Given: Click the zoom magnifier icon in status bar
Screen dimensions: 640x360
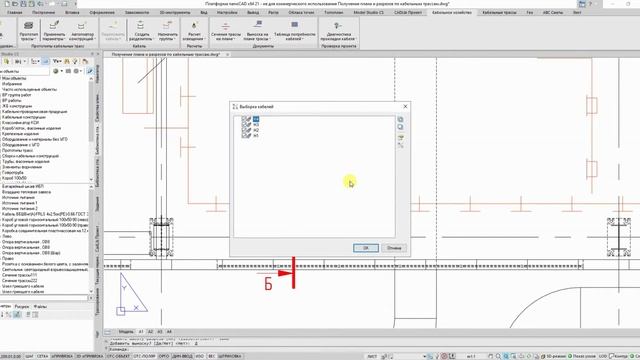Looking at the screenshot, I should (498, 356).
